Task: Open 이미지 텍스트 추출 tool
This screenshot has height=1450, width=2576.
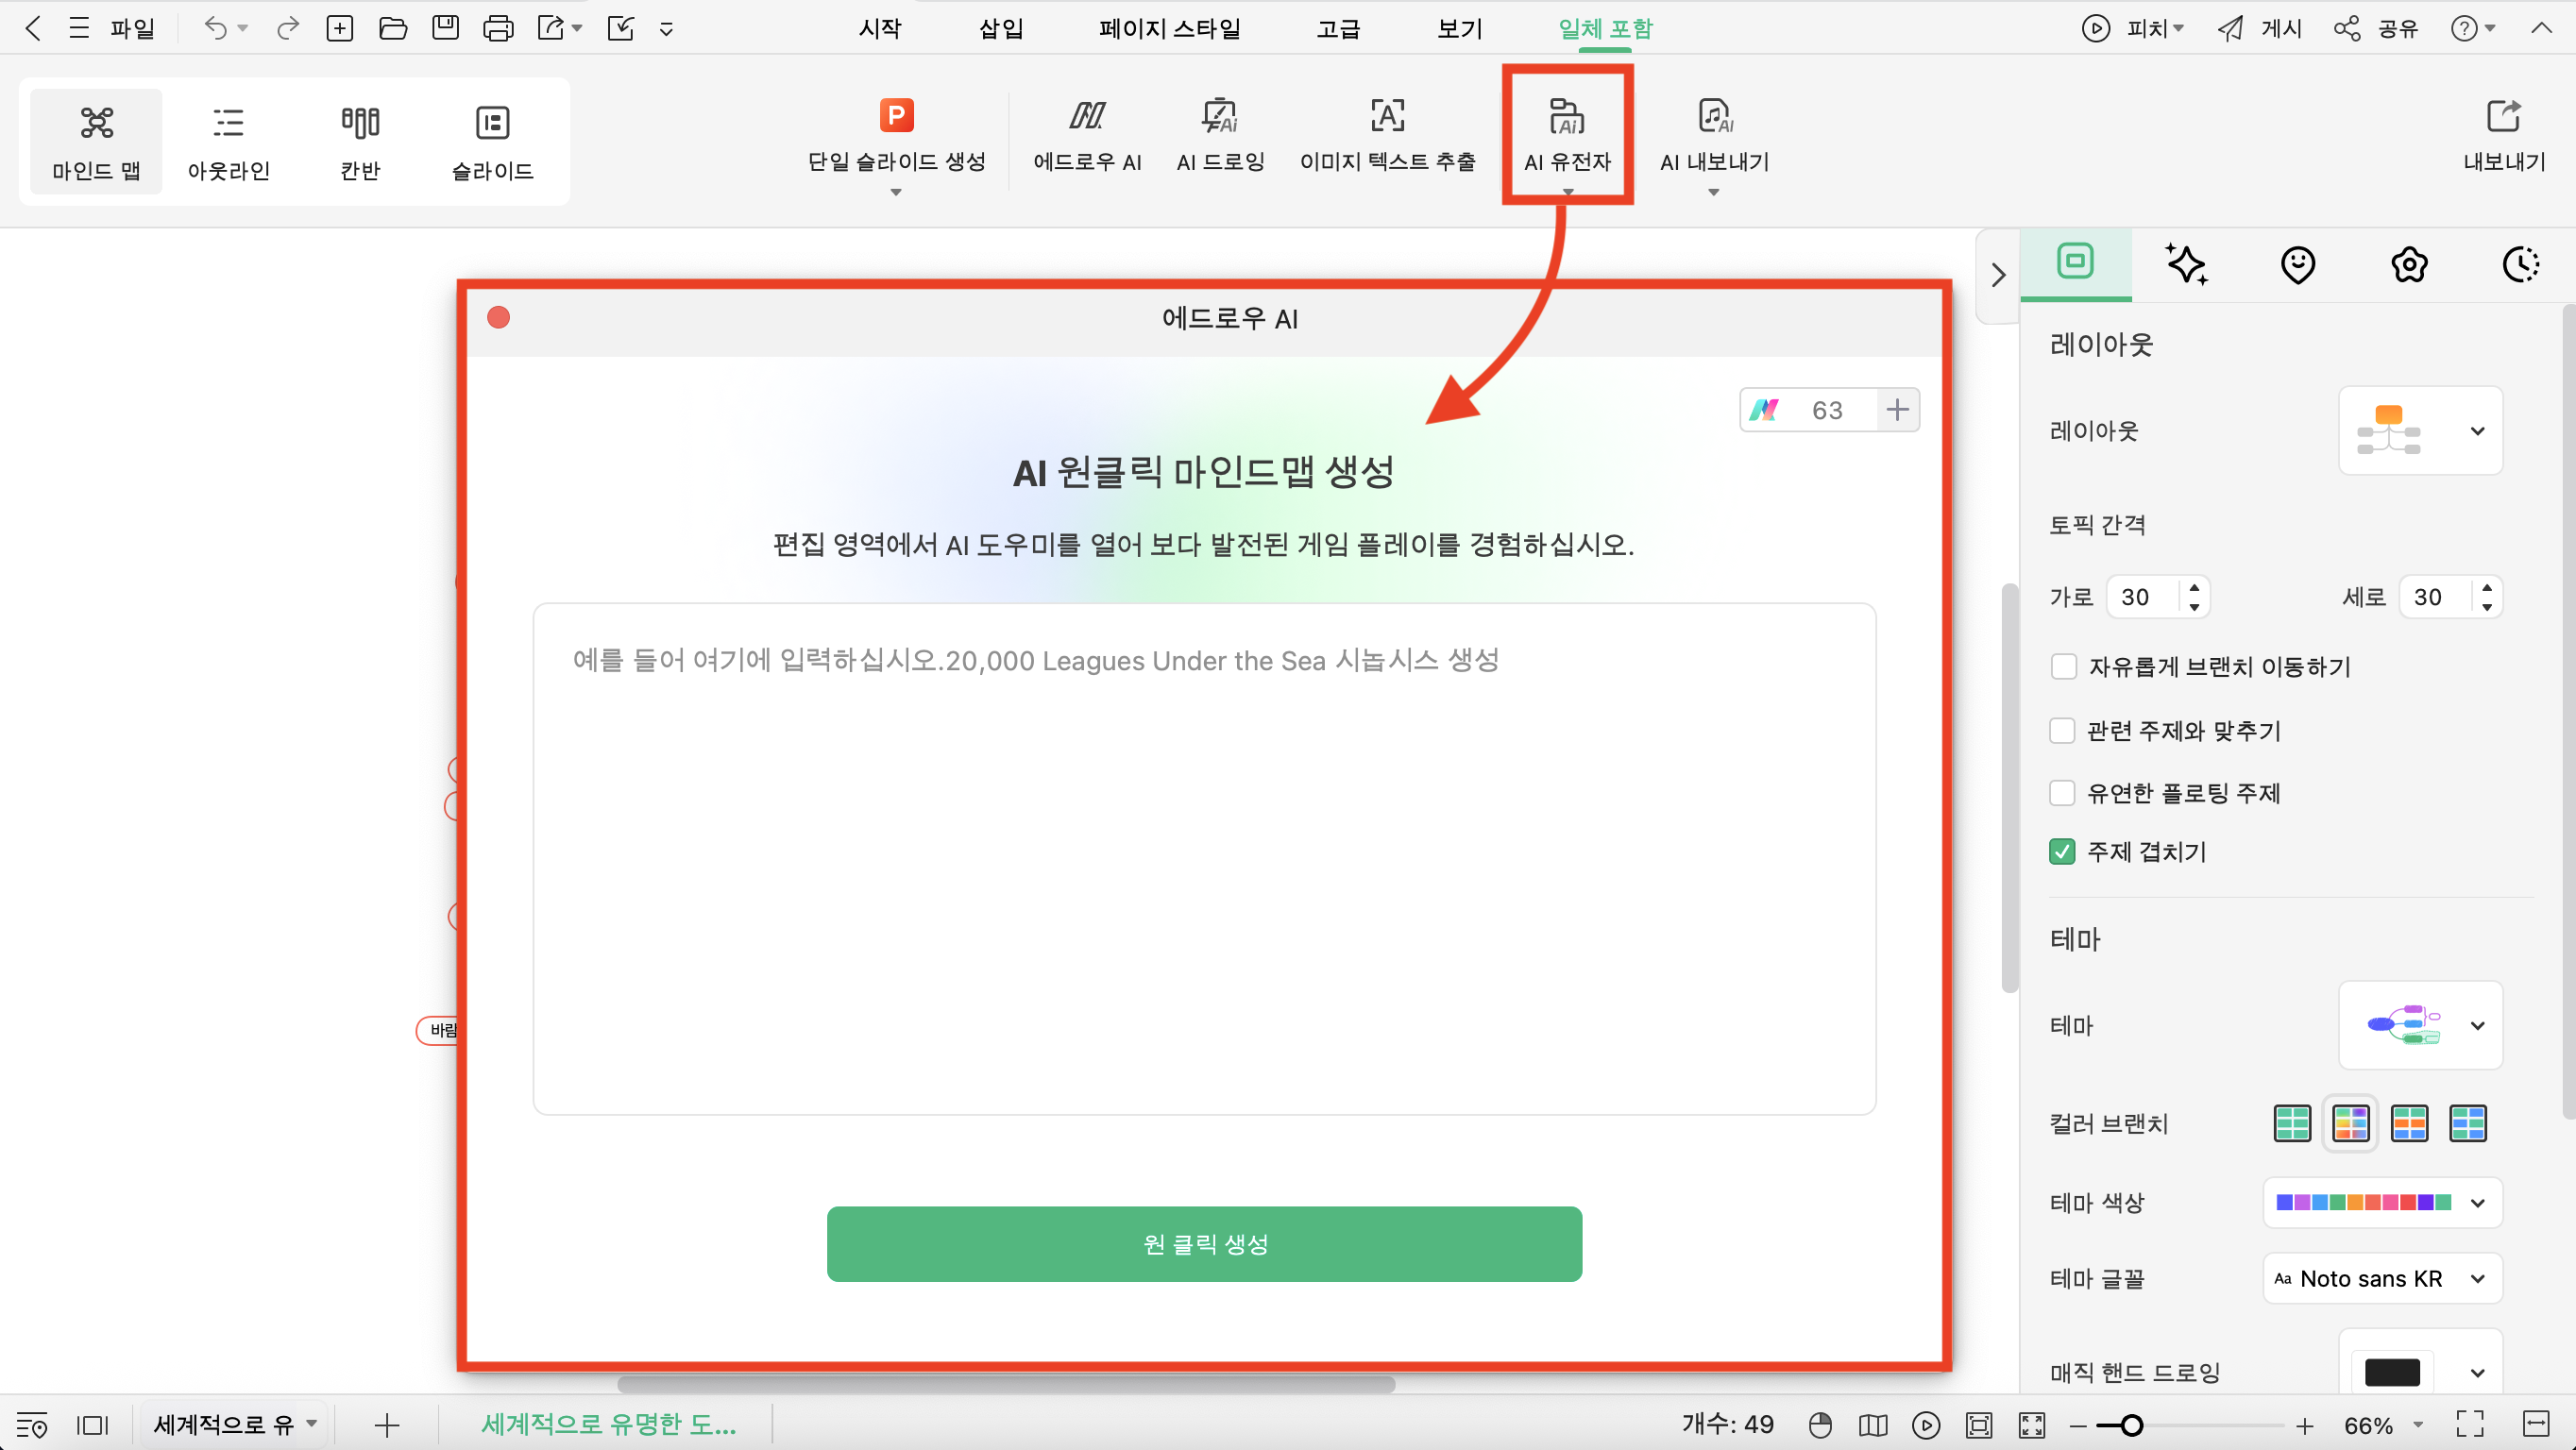Action: click(x=1387, y=136)
